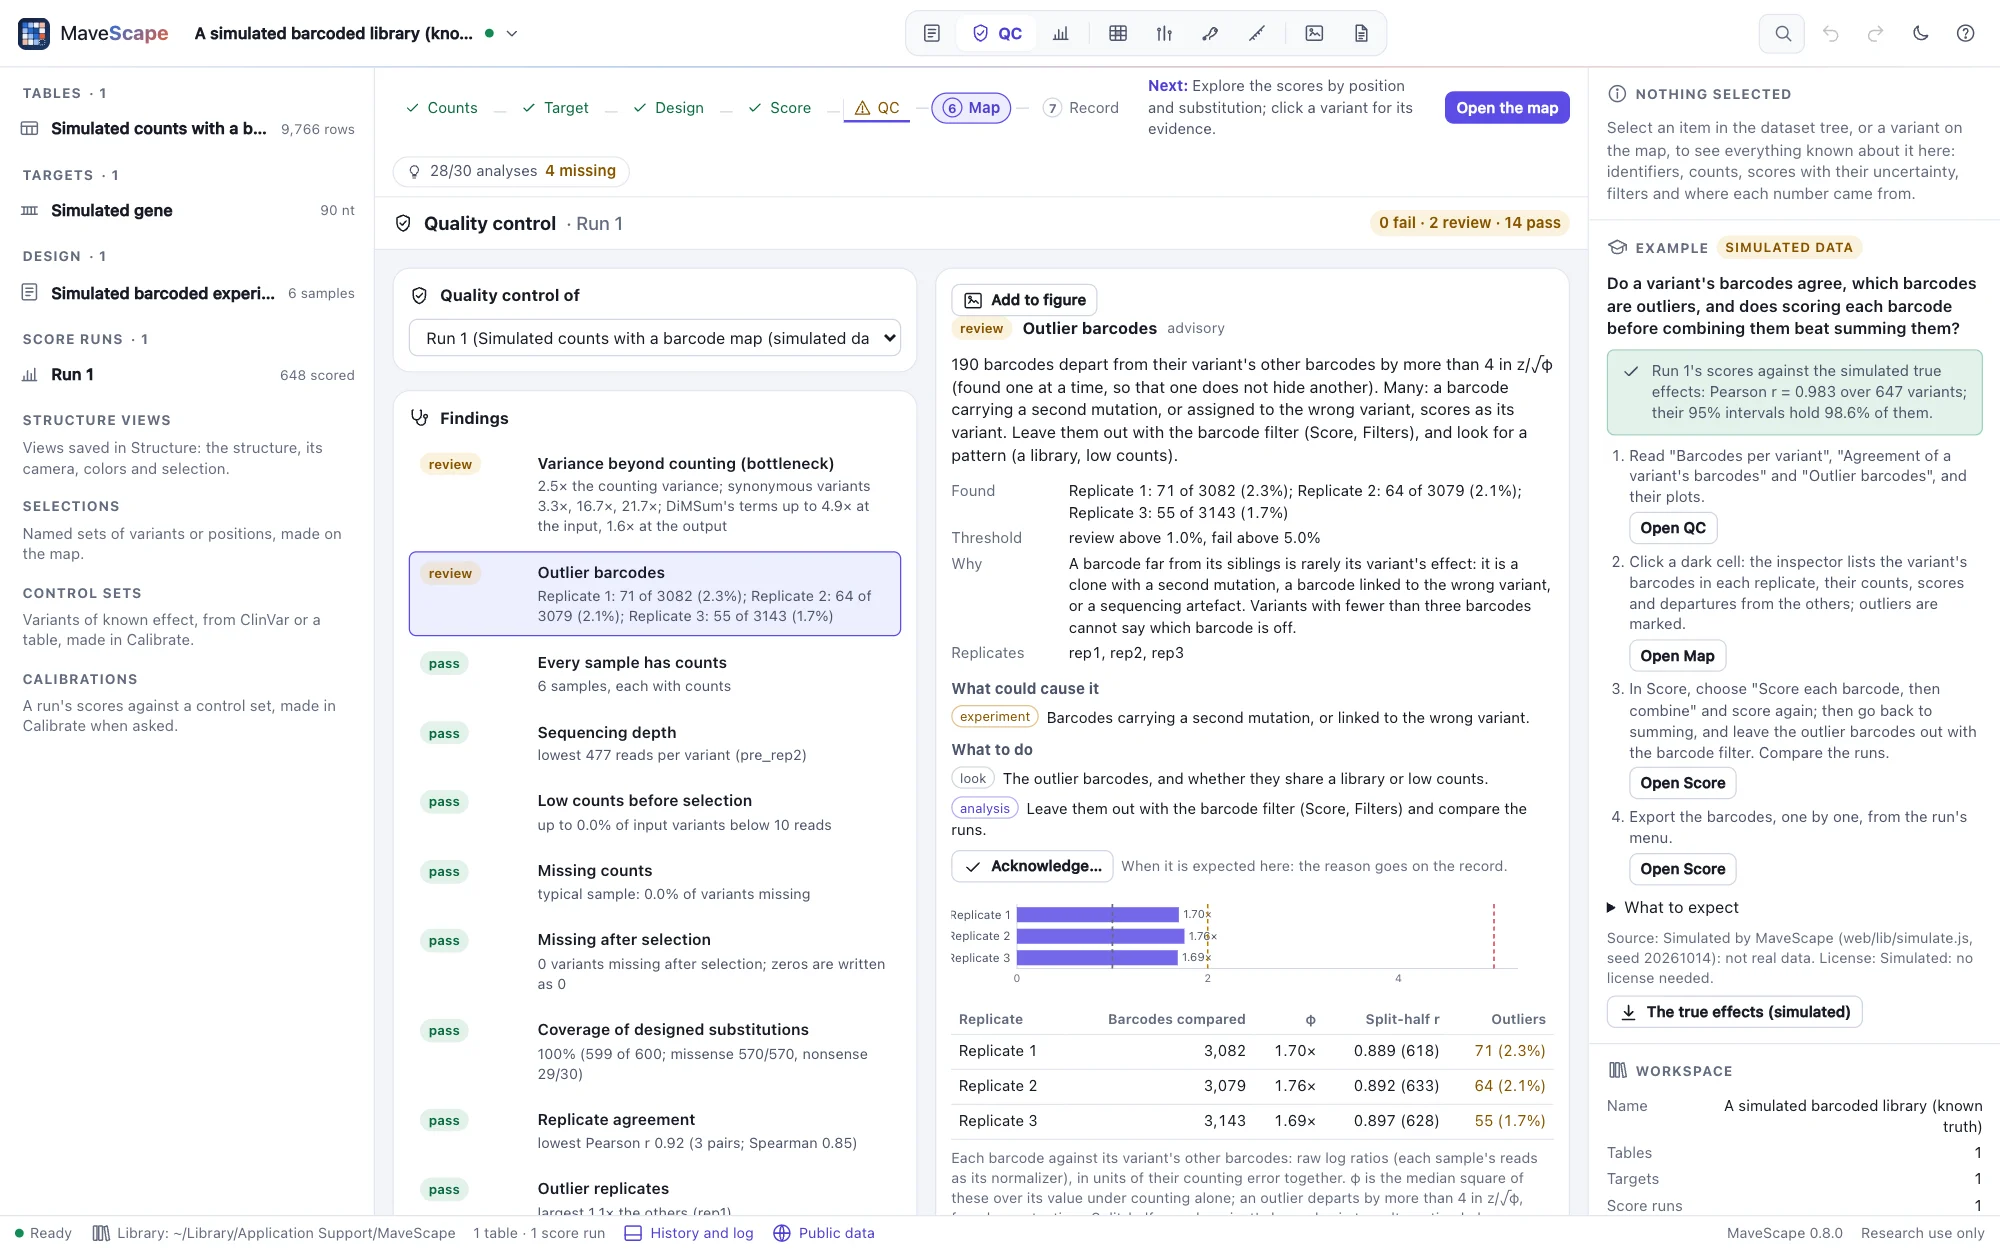
Task: Open Run 1 in score runs
Action: pos(188,374)
